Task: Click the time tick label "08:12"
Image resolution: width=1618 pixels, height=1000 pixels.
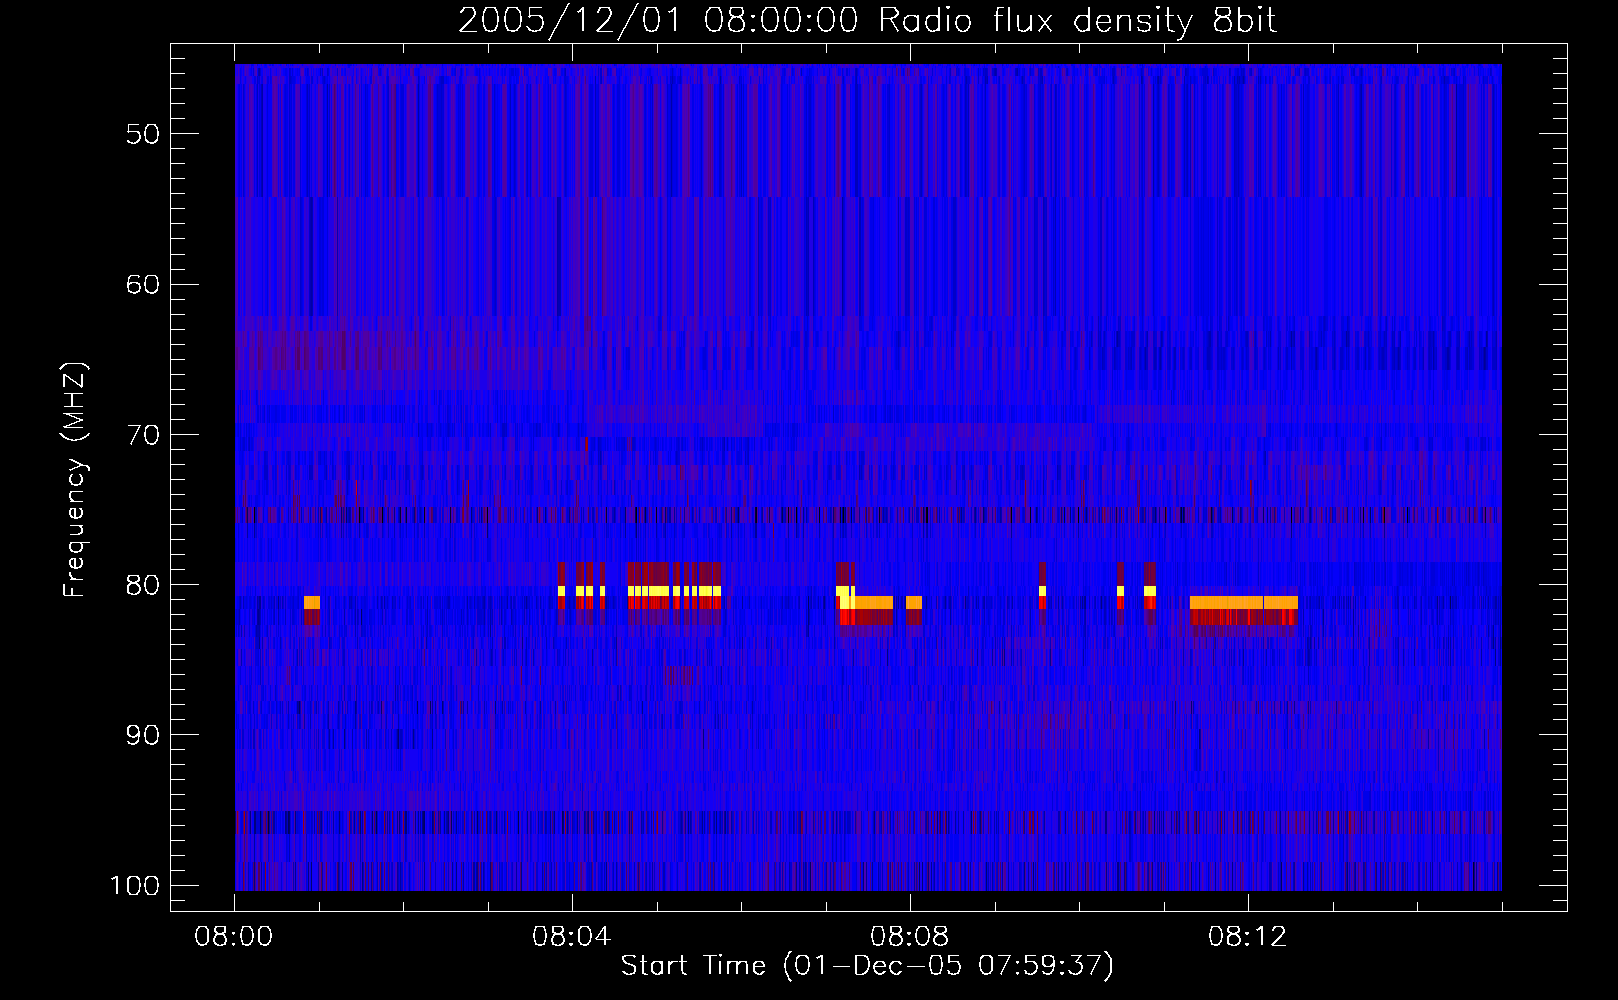Action: click(x=1247, y=937)
